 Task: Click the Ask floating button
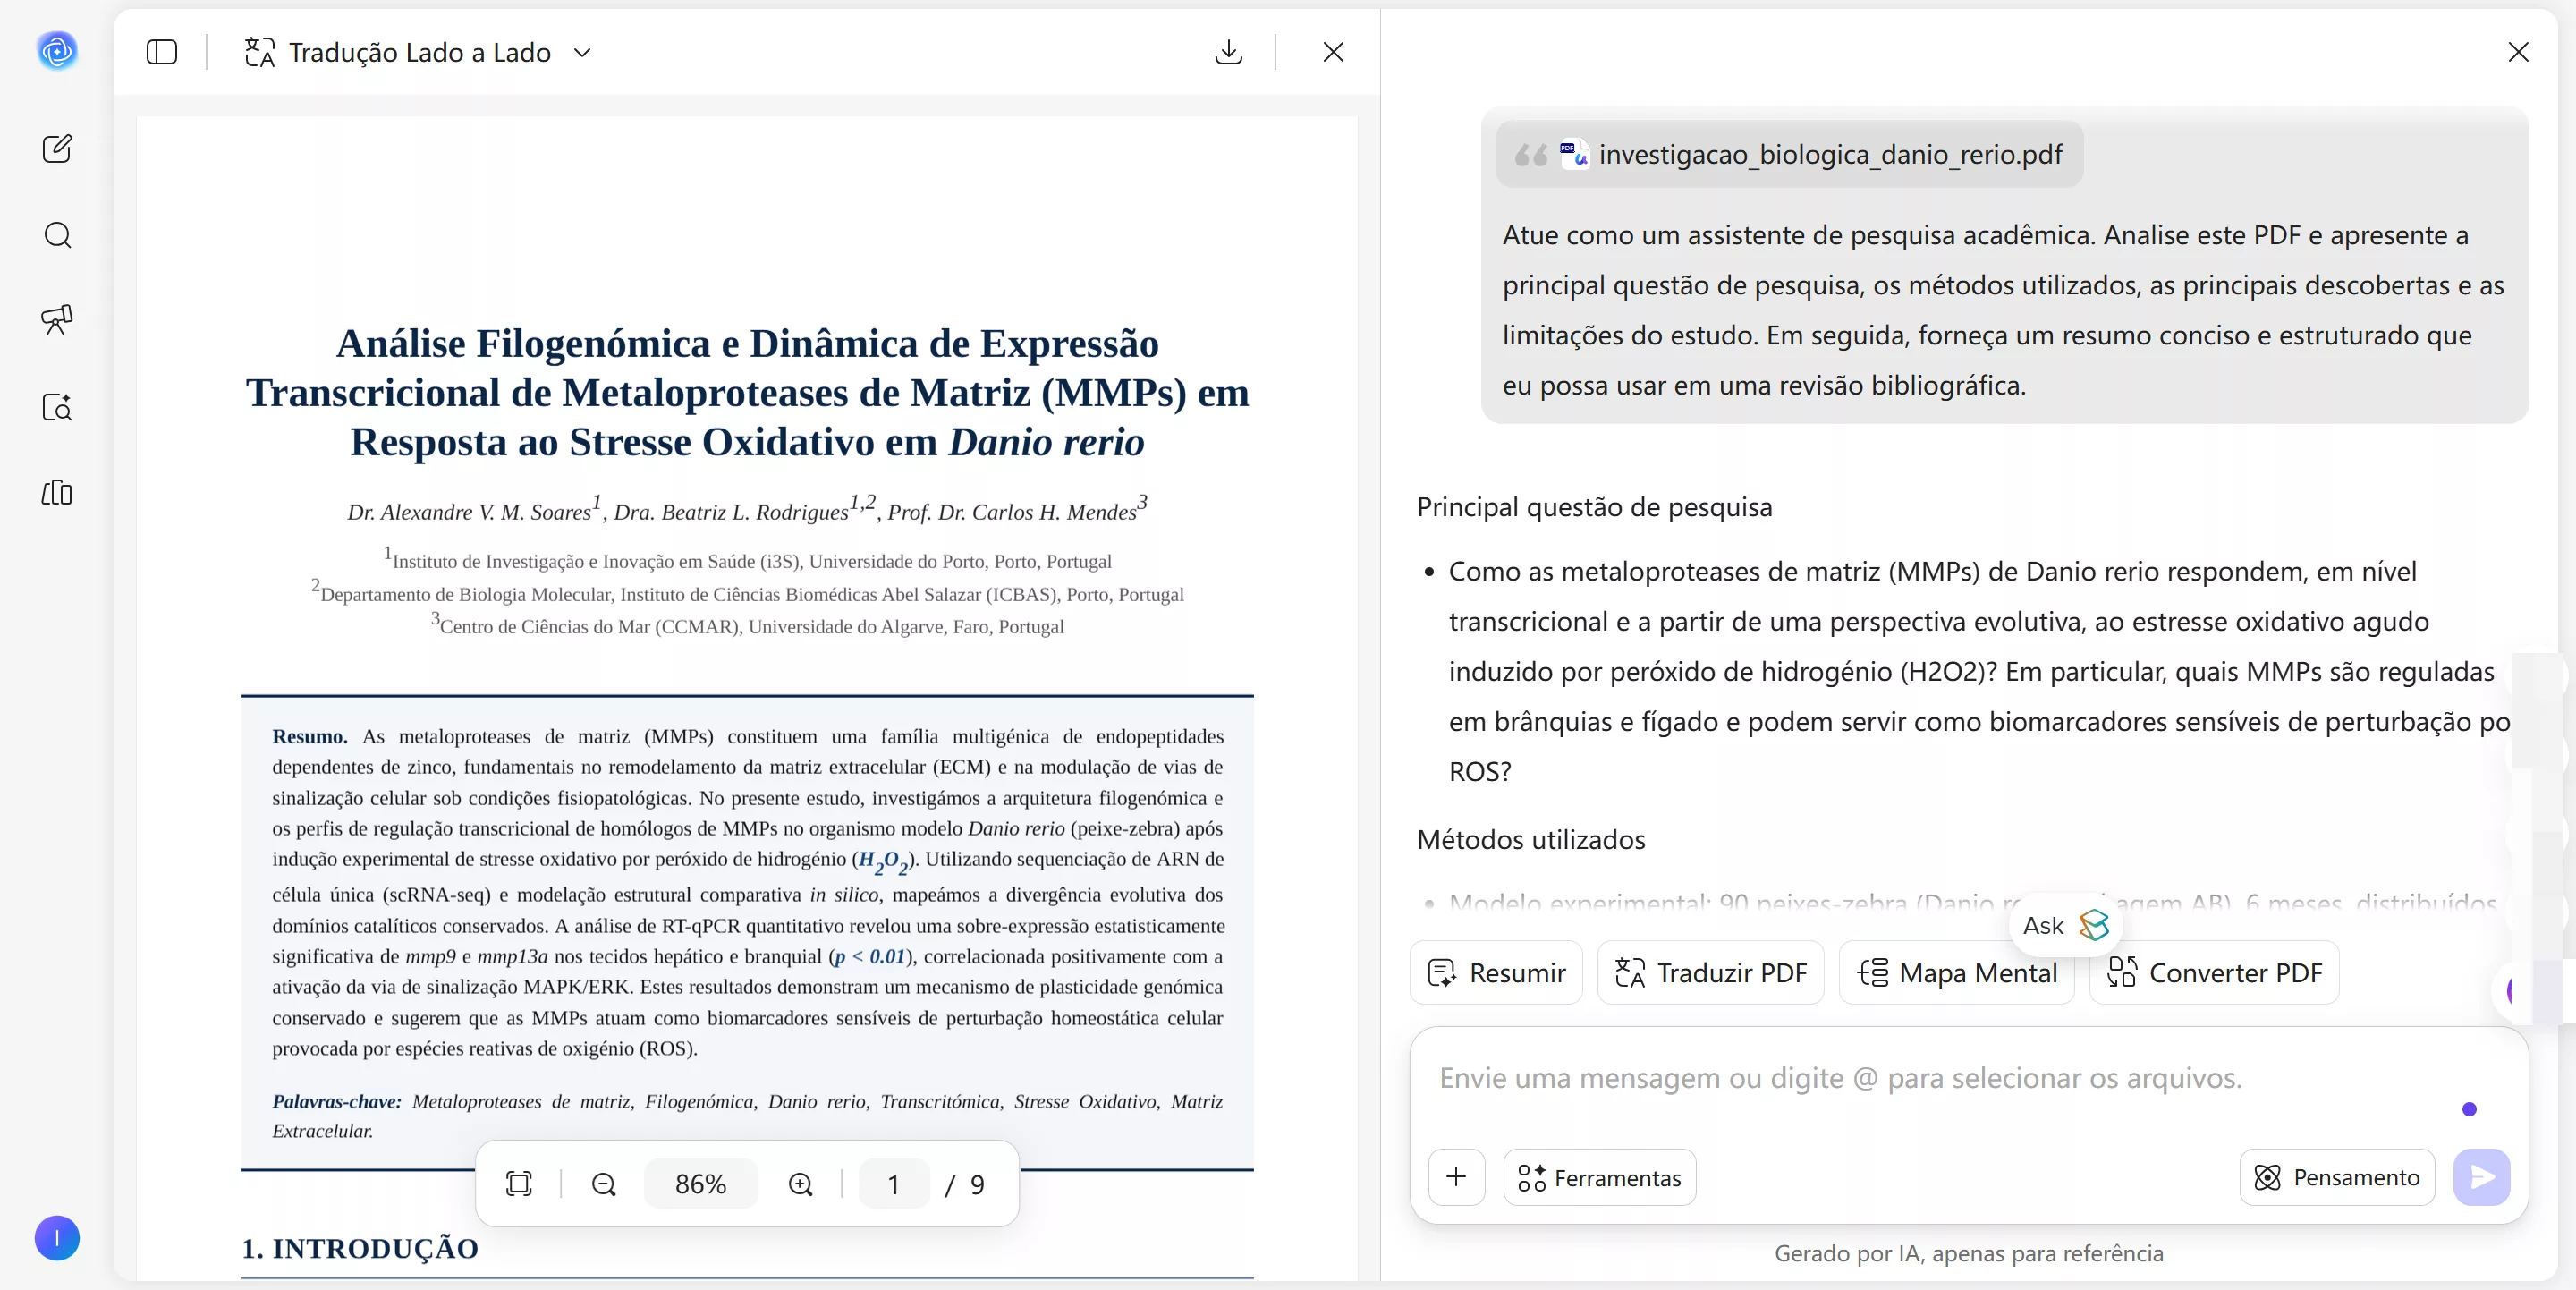coord(2066,925)
